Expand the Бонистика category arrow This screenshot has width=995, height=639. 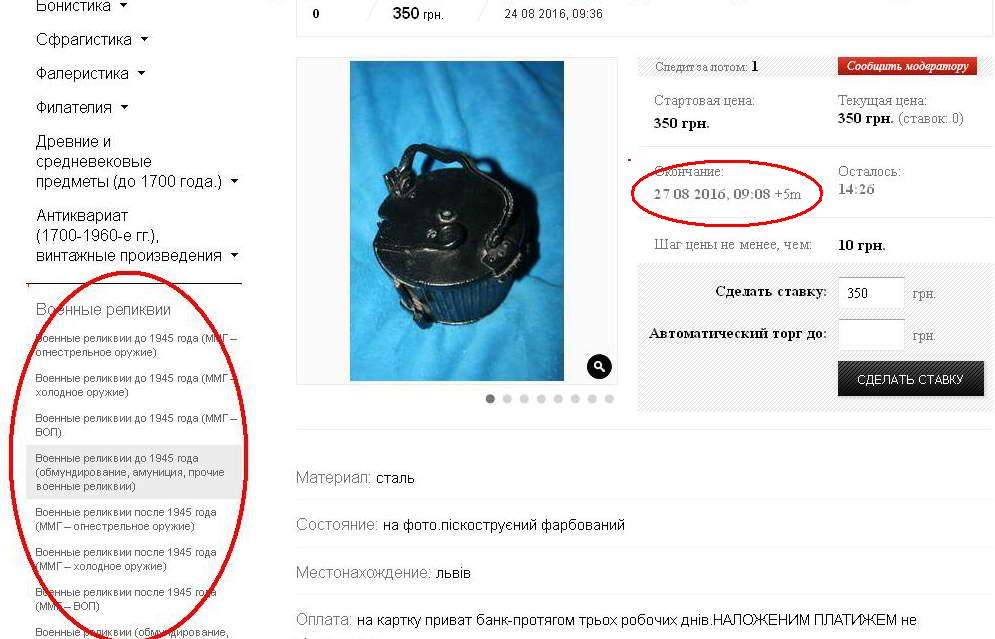(x=124, y=6)
